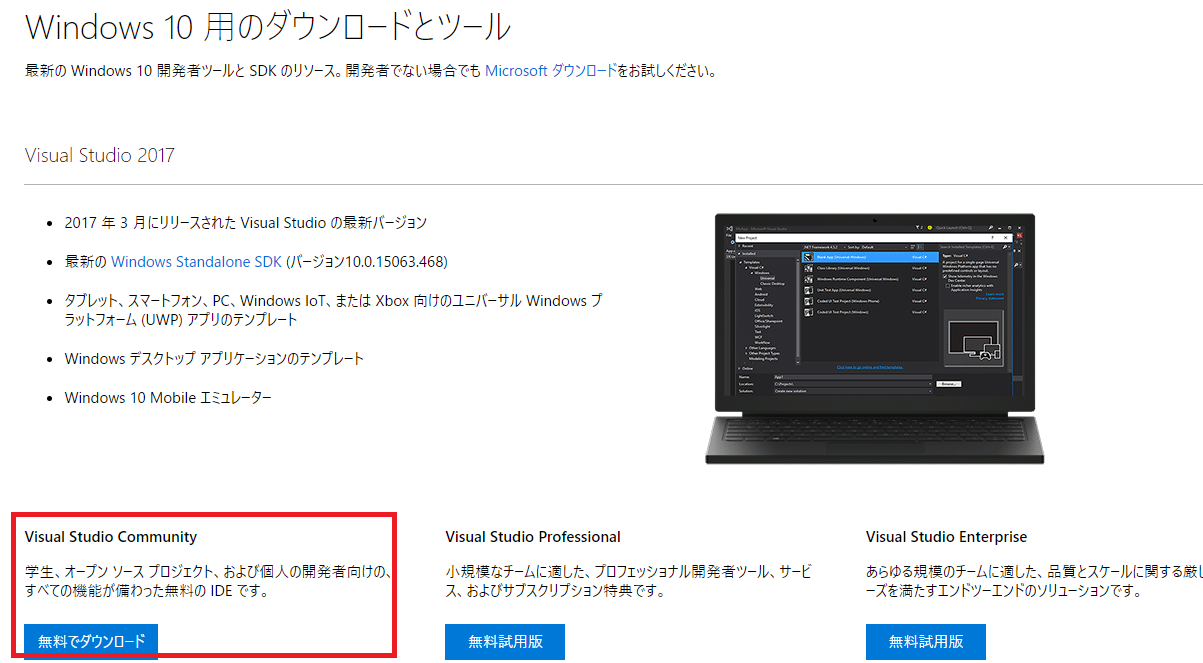The image size is (1203, 663).
Task: Click the Visual Studio Enterprise heading
Action: [x=946, y=537]
